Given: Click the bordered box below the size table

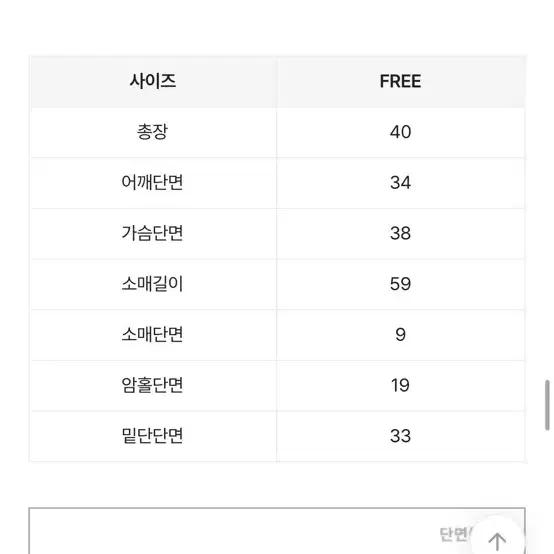Looking at the screenshot, I should [x=277, y=531].
